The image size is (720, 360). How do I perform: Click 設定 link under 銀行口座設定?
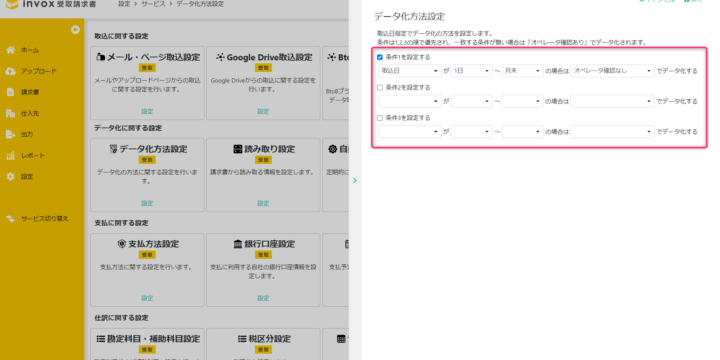click(263, 298)
